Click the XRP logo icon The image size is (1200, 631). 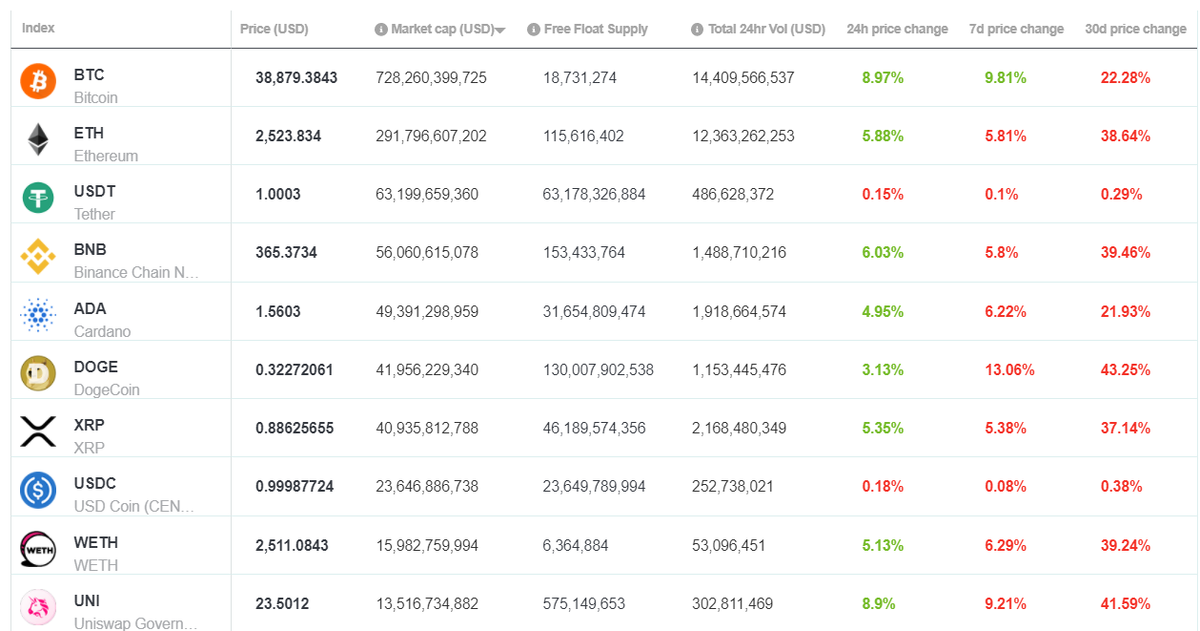tap(38, 432)
